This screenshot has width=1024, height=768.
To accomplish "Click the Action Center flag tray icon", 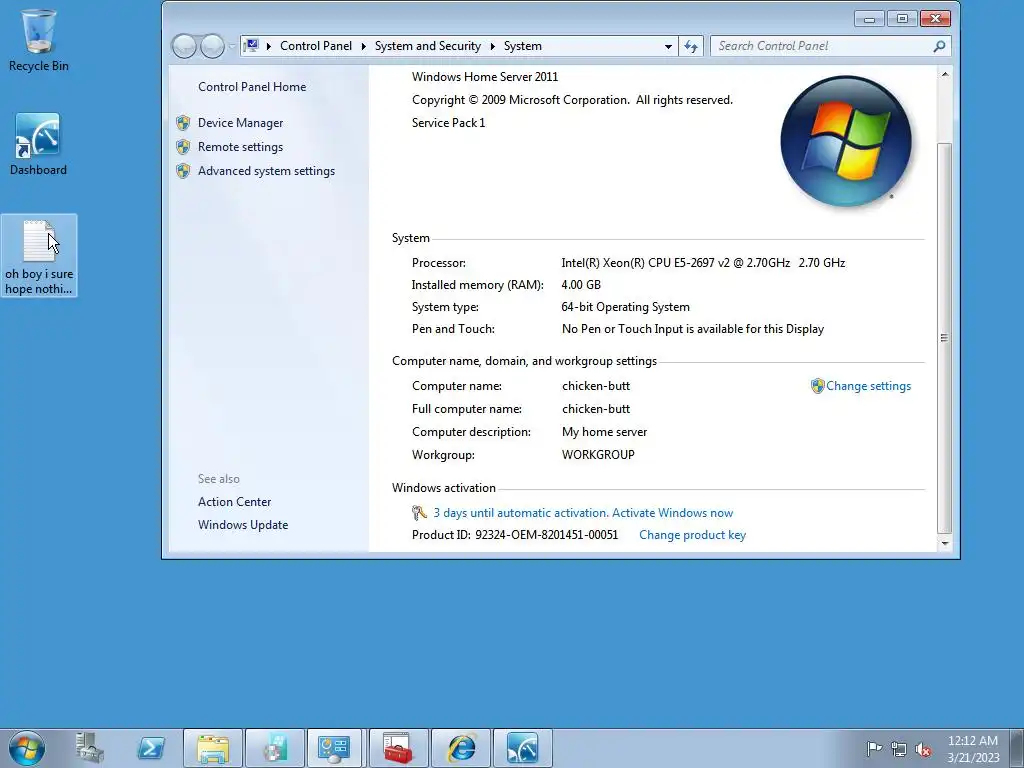I will coord(874,748).
